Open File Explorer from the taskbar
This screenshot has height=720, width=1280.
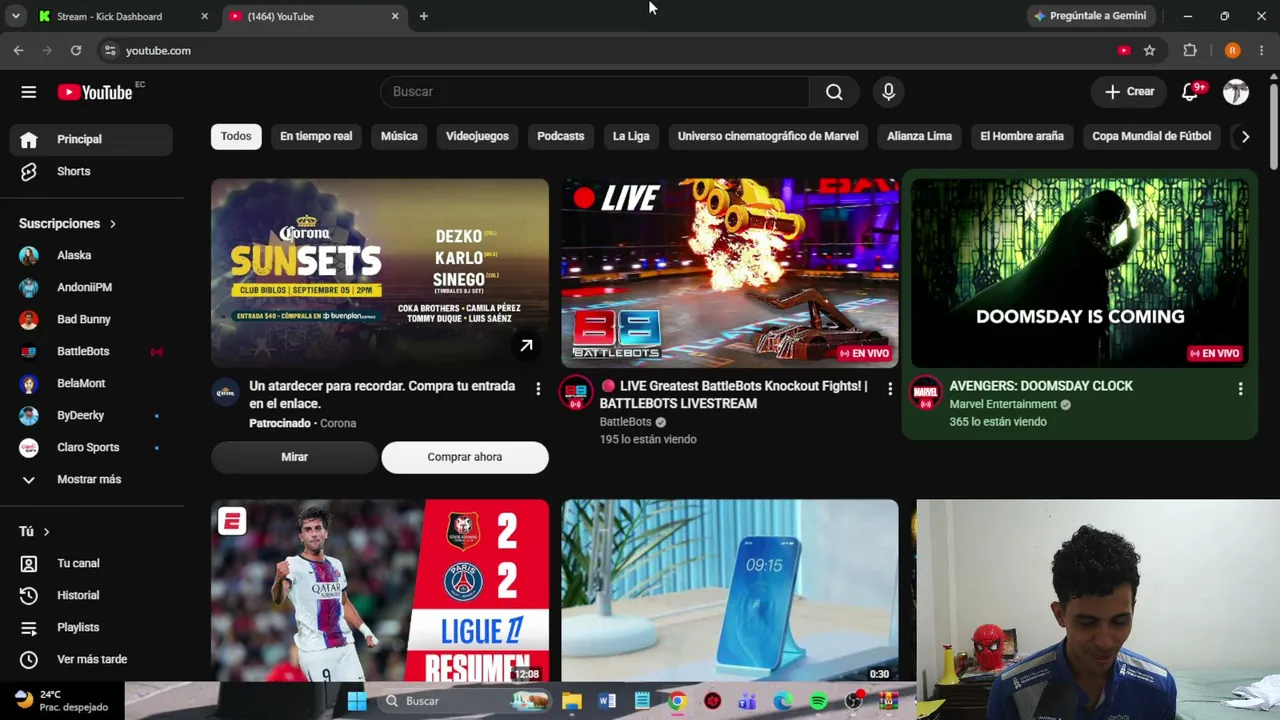[571, 701]
